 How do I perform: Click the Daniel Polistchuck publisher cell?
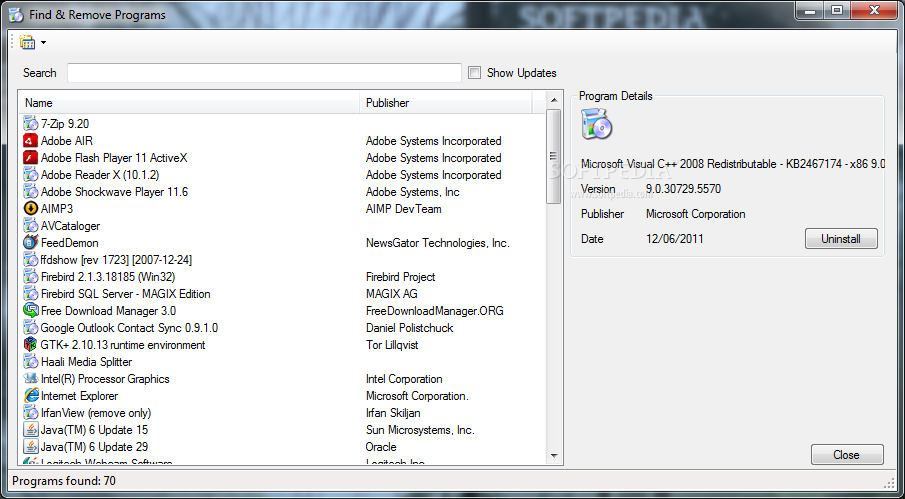click(x=409, y=328)
